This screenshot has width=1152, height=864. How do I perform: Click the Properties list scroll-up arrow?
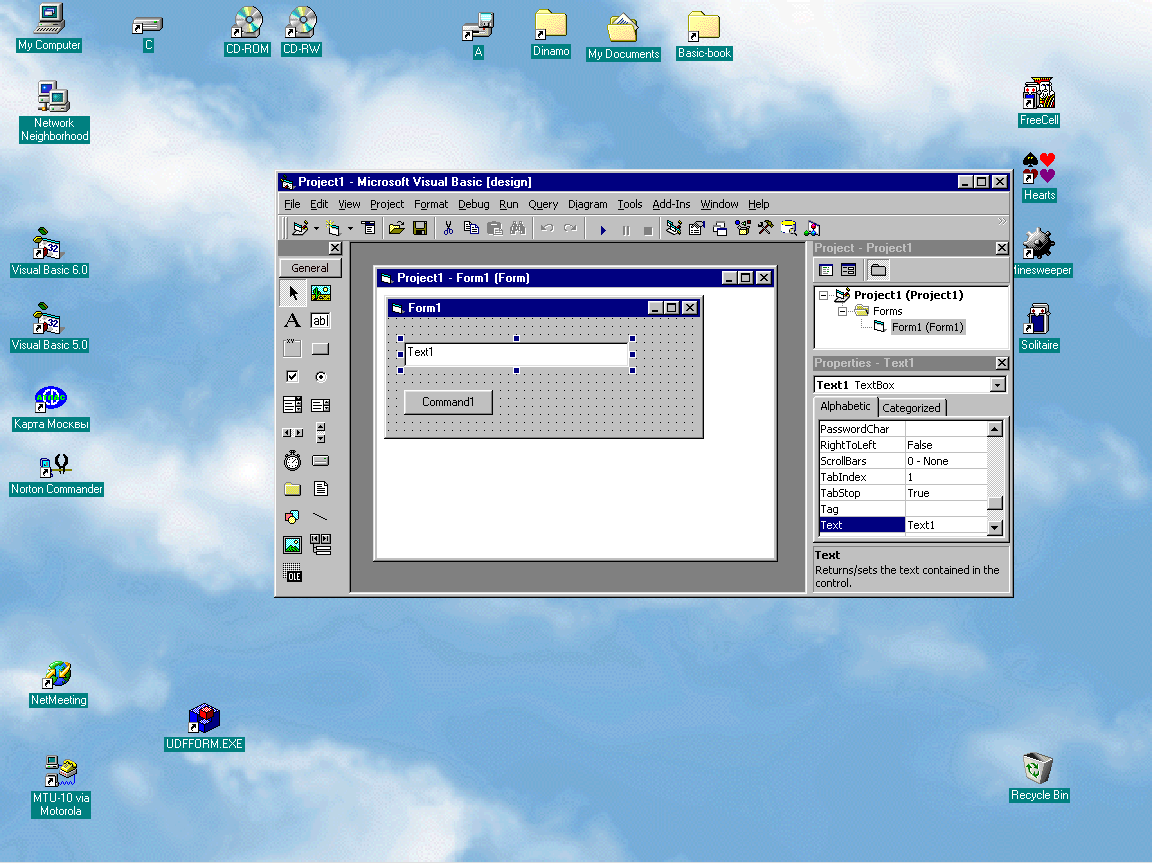995,429
